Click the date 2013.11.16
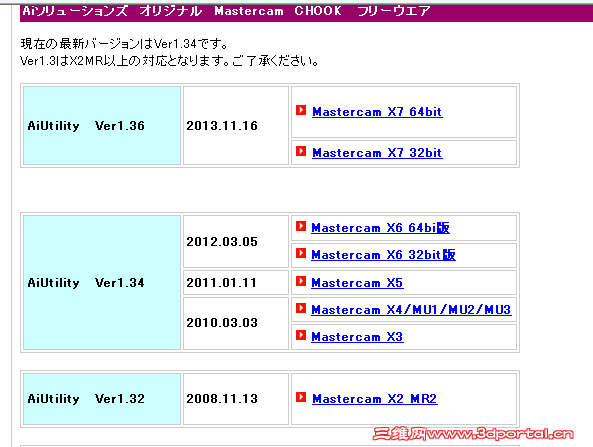Screen dimensions: 593x447 tap(222, 126)
